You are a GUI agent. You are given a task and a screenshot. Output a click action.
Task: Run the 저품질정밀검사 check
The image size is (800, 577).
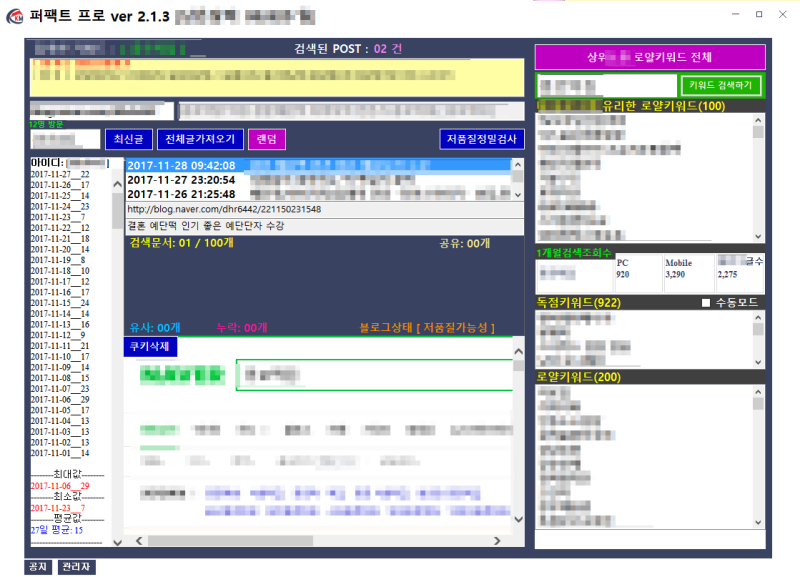[482, 139]
